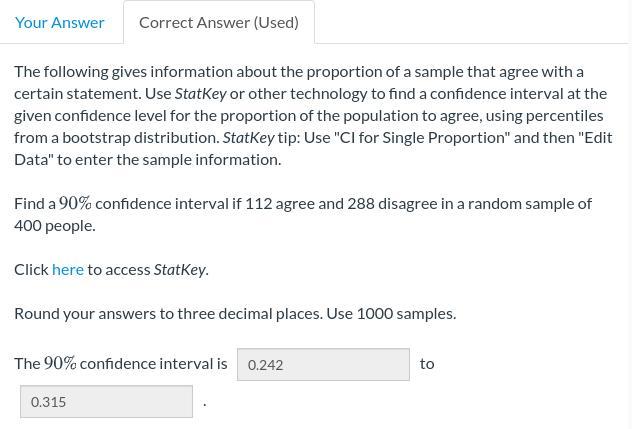The image size is (632, 429).
Task: Open the 'here' link to StatKey
Action: (x=68, y=269)
